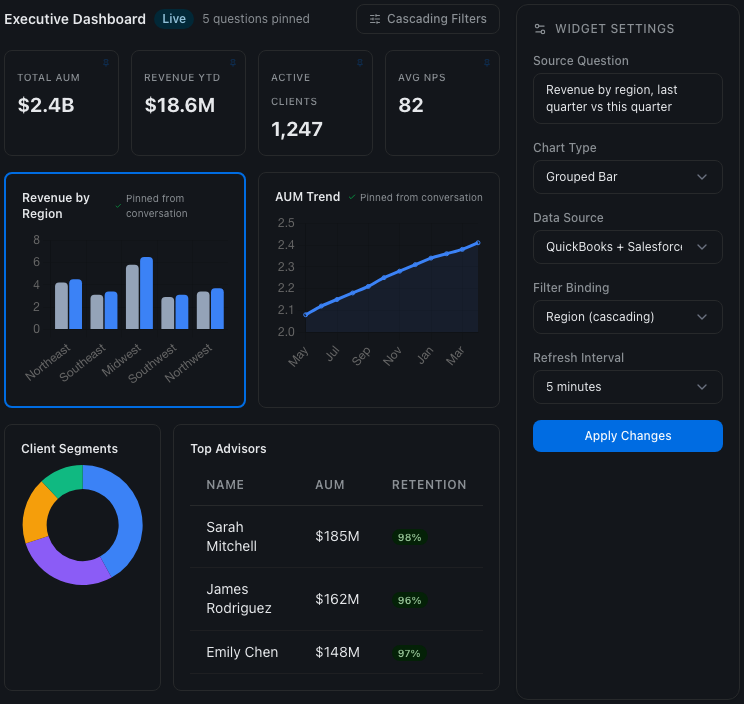This screenshot has height=704, width=744.
Task: Click the pin icon on Active Clients card
Action: pyautogui.click(x=360, y=63)
